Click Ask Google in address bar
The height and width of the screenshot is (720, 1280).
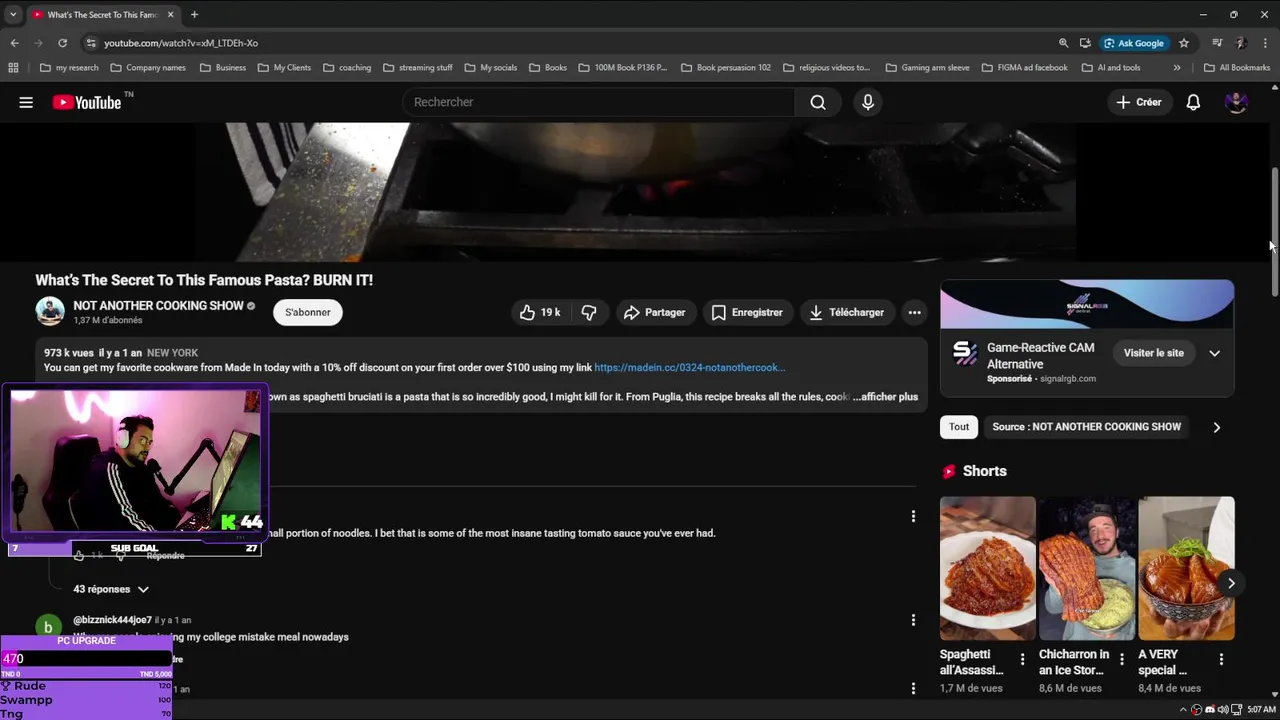pyautogui.click(x=1134, y=43)
